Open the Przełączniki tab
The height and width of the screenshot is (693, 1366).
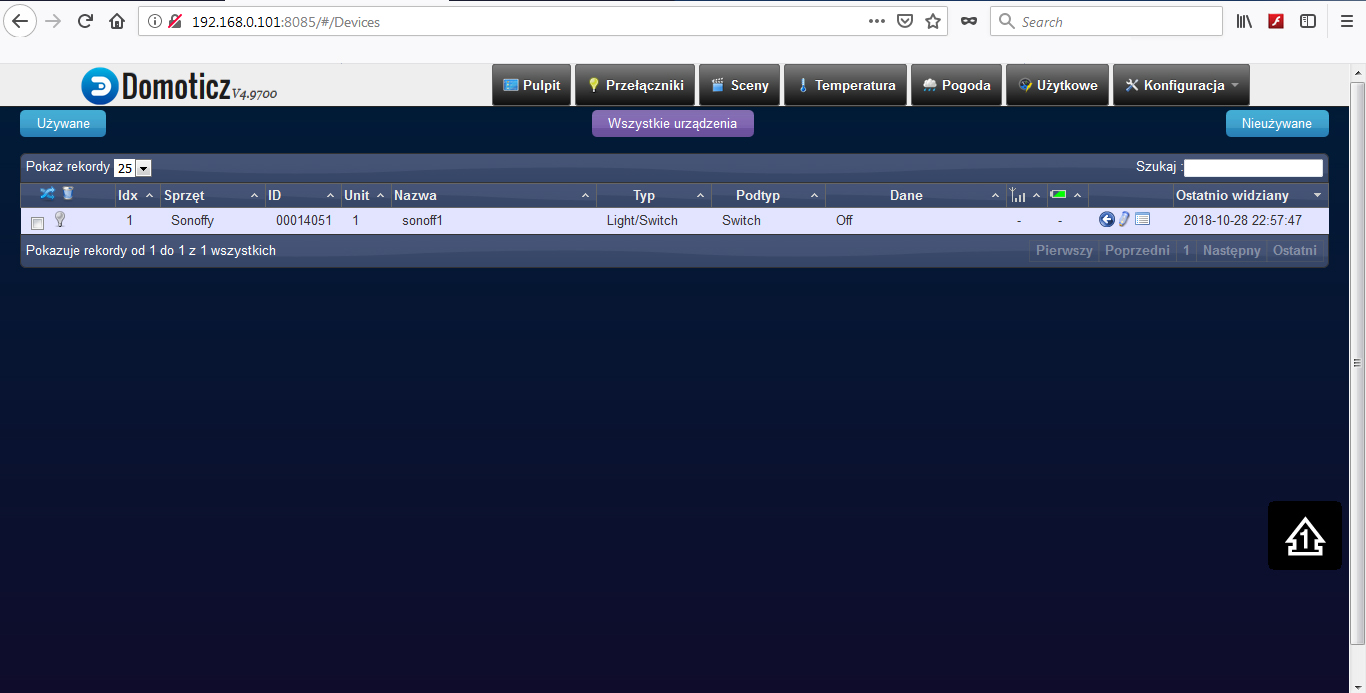(x=635, y=86)
